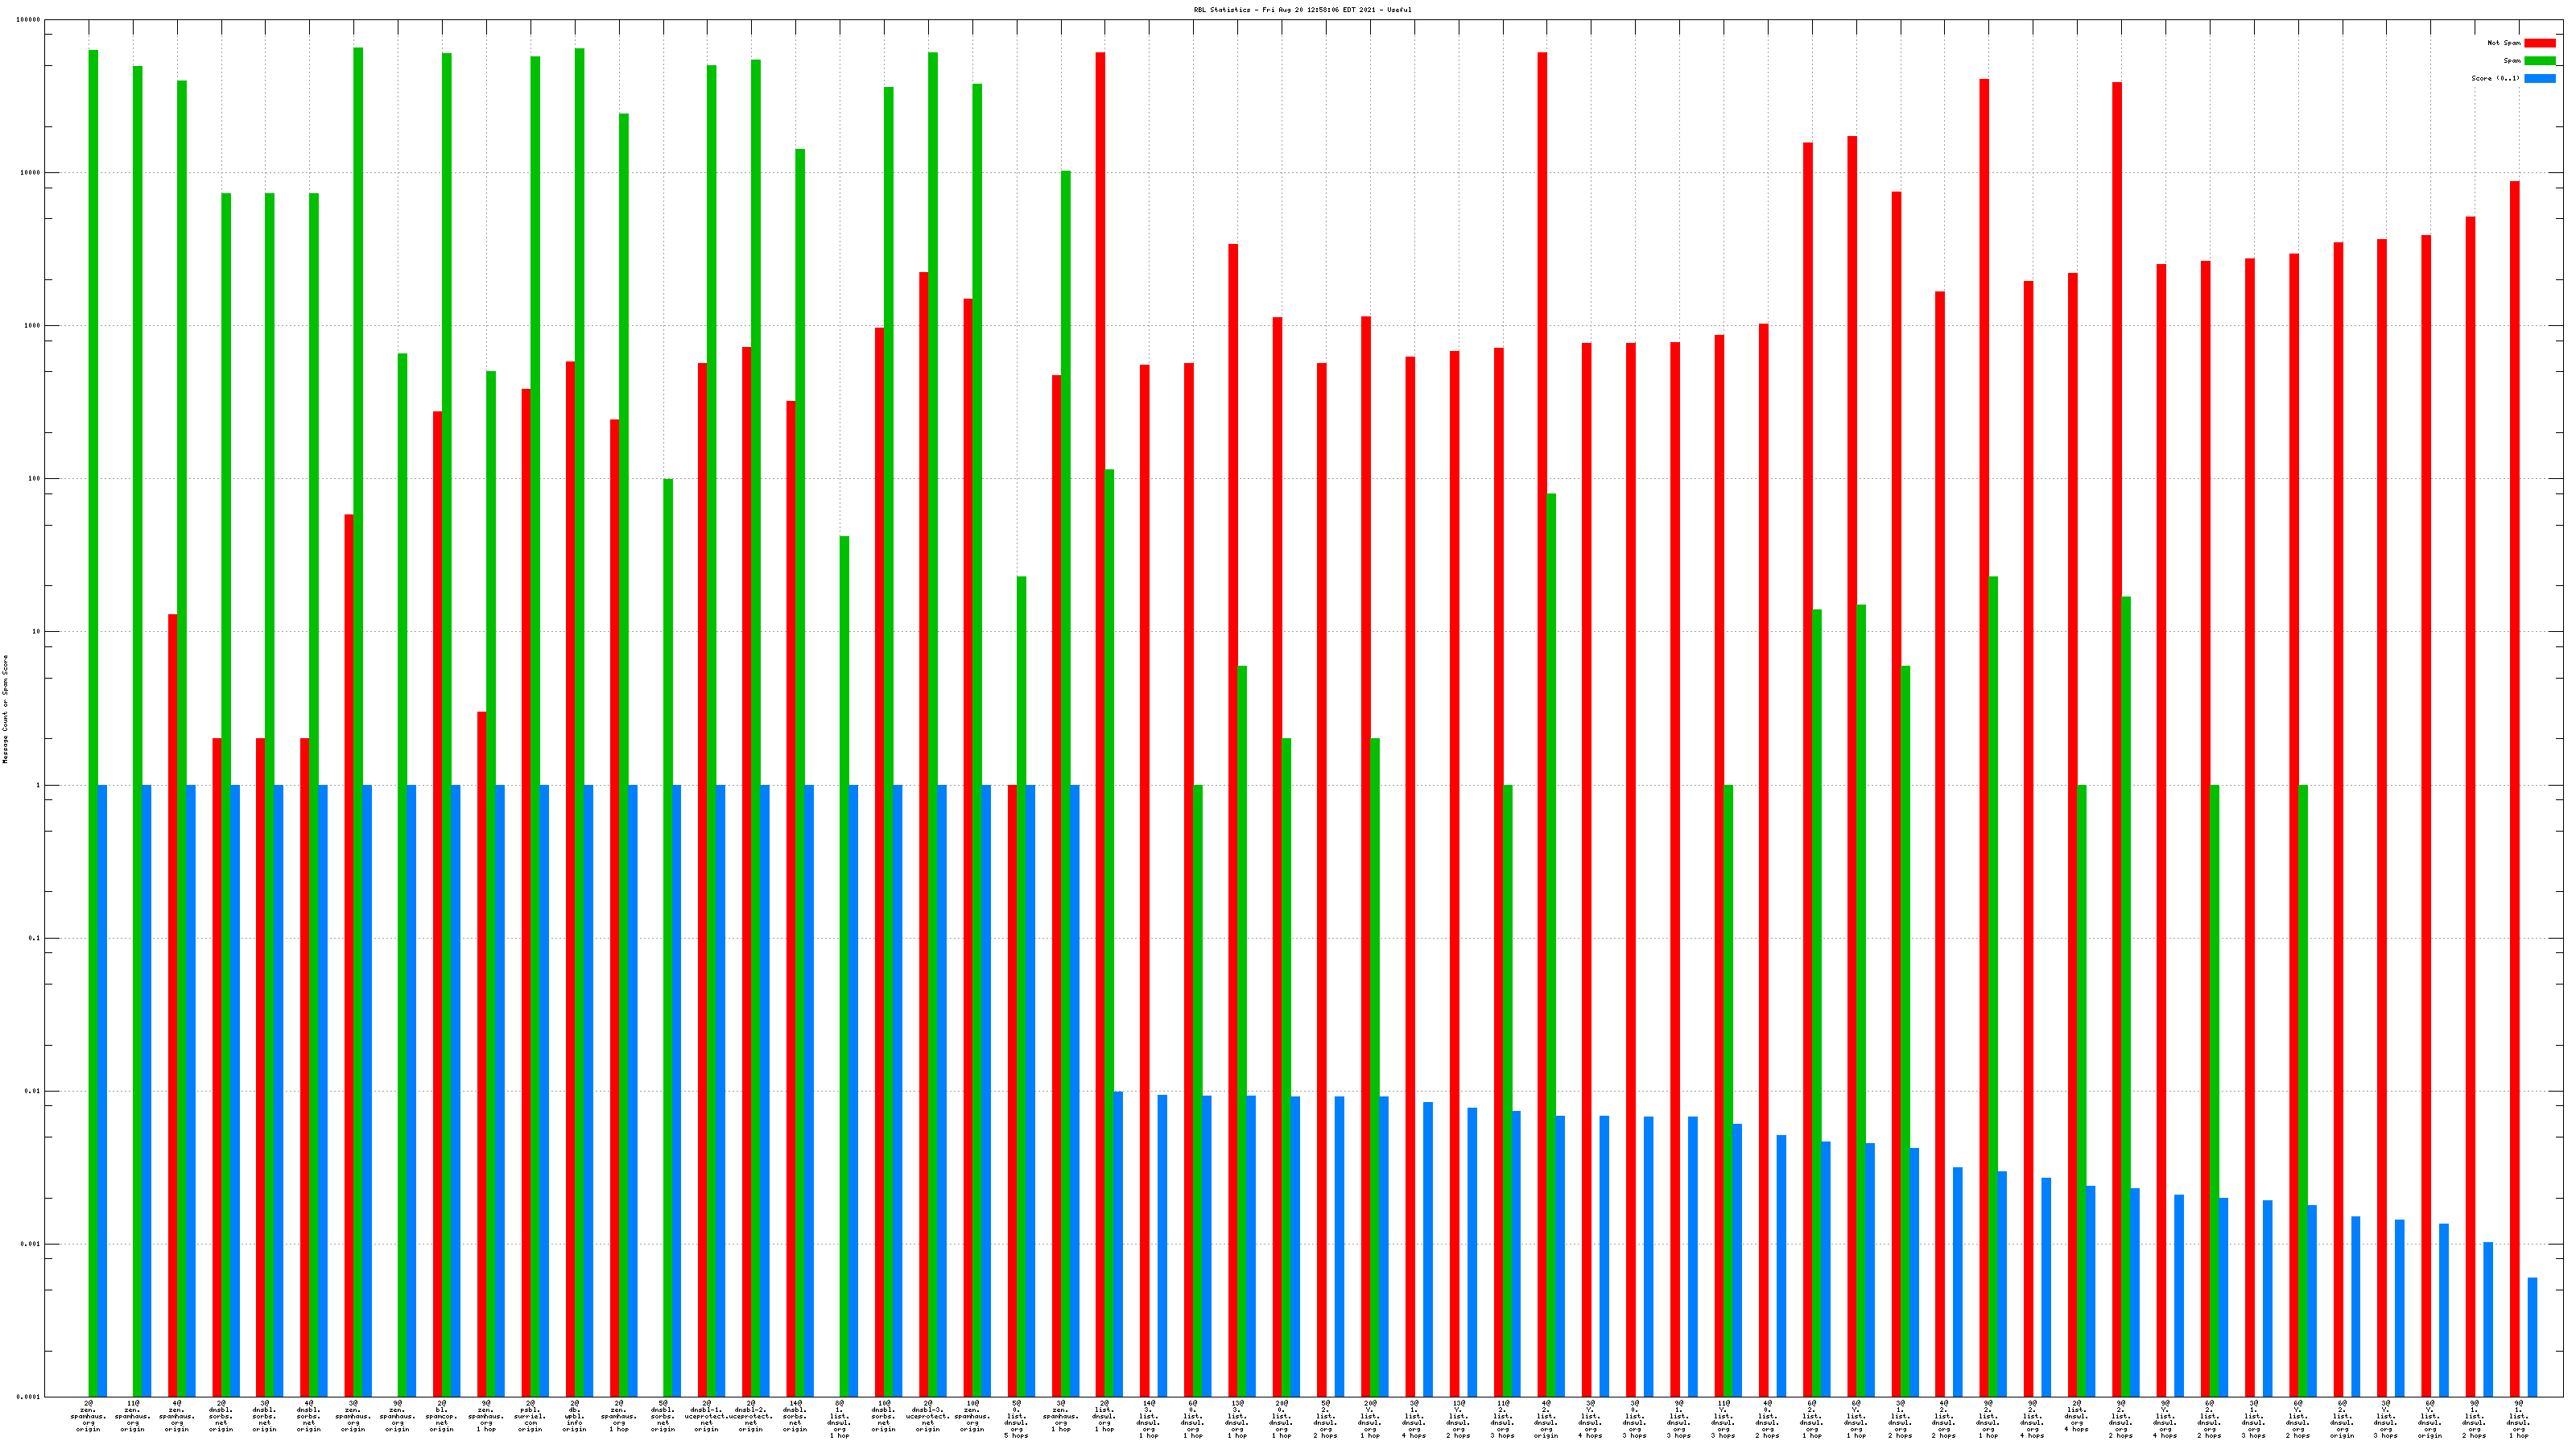Screen dimensions: 2576x1449
Task: Click the db.wpbl.info origin x-axis label
Action: pyautogui.click(x=574, y=1416)
